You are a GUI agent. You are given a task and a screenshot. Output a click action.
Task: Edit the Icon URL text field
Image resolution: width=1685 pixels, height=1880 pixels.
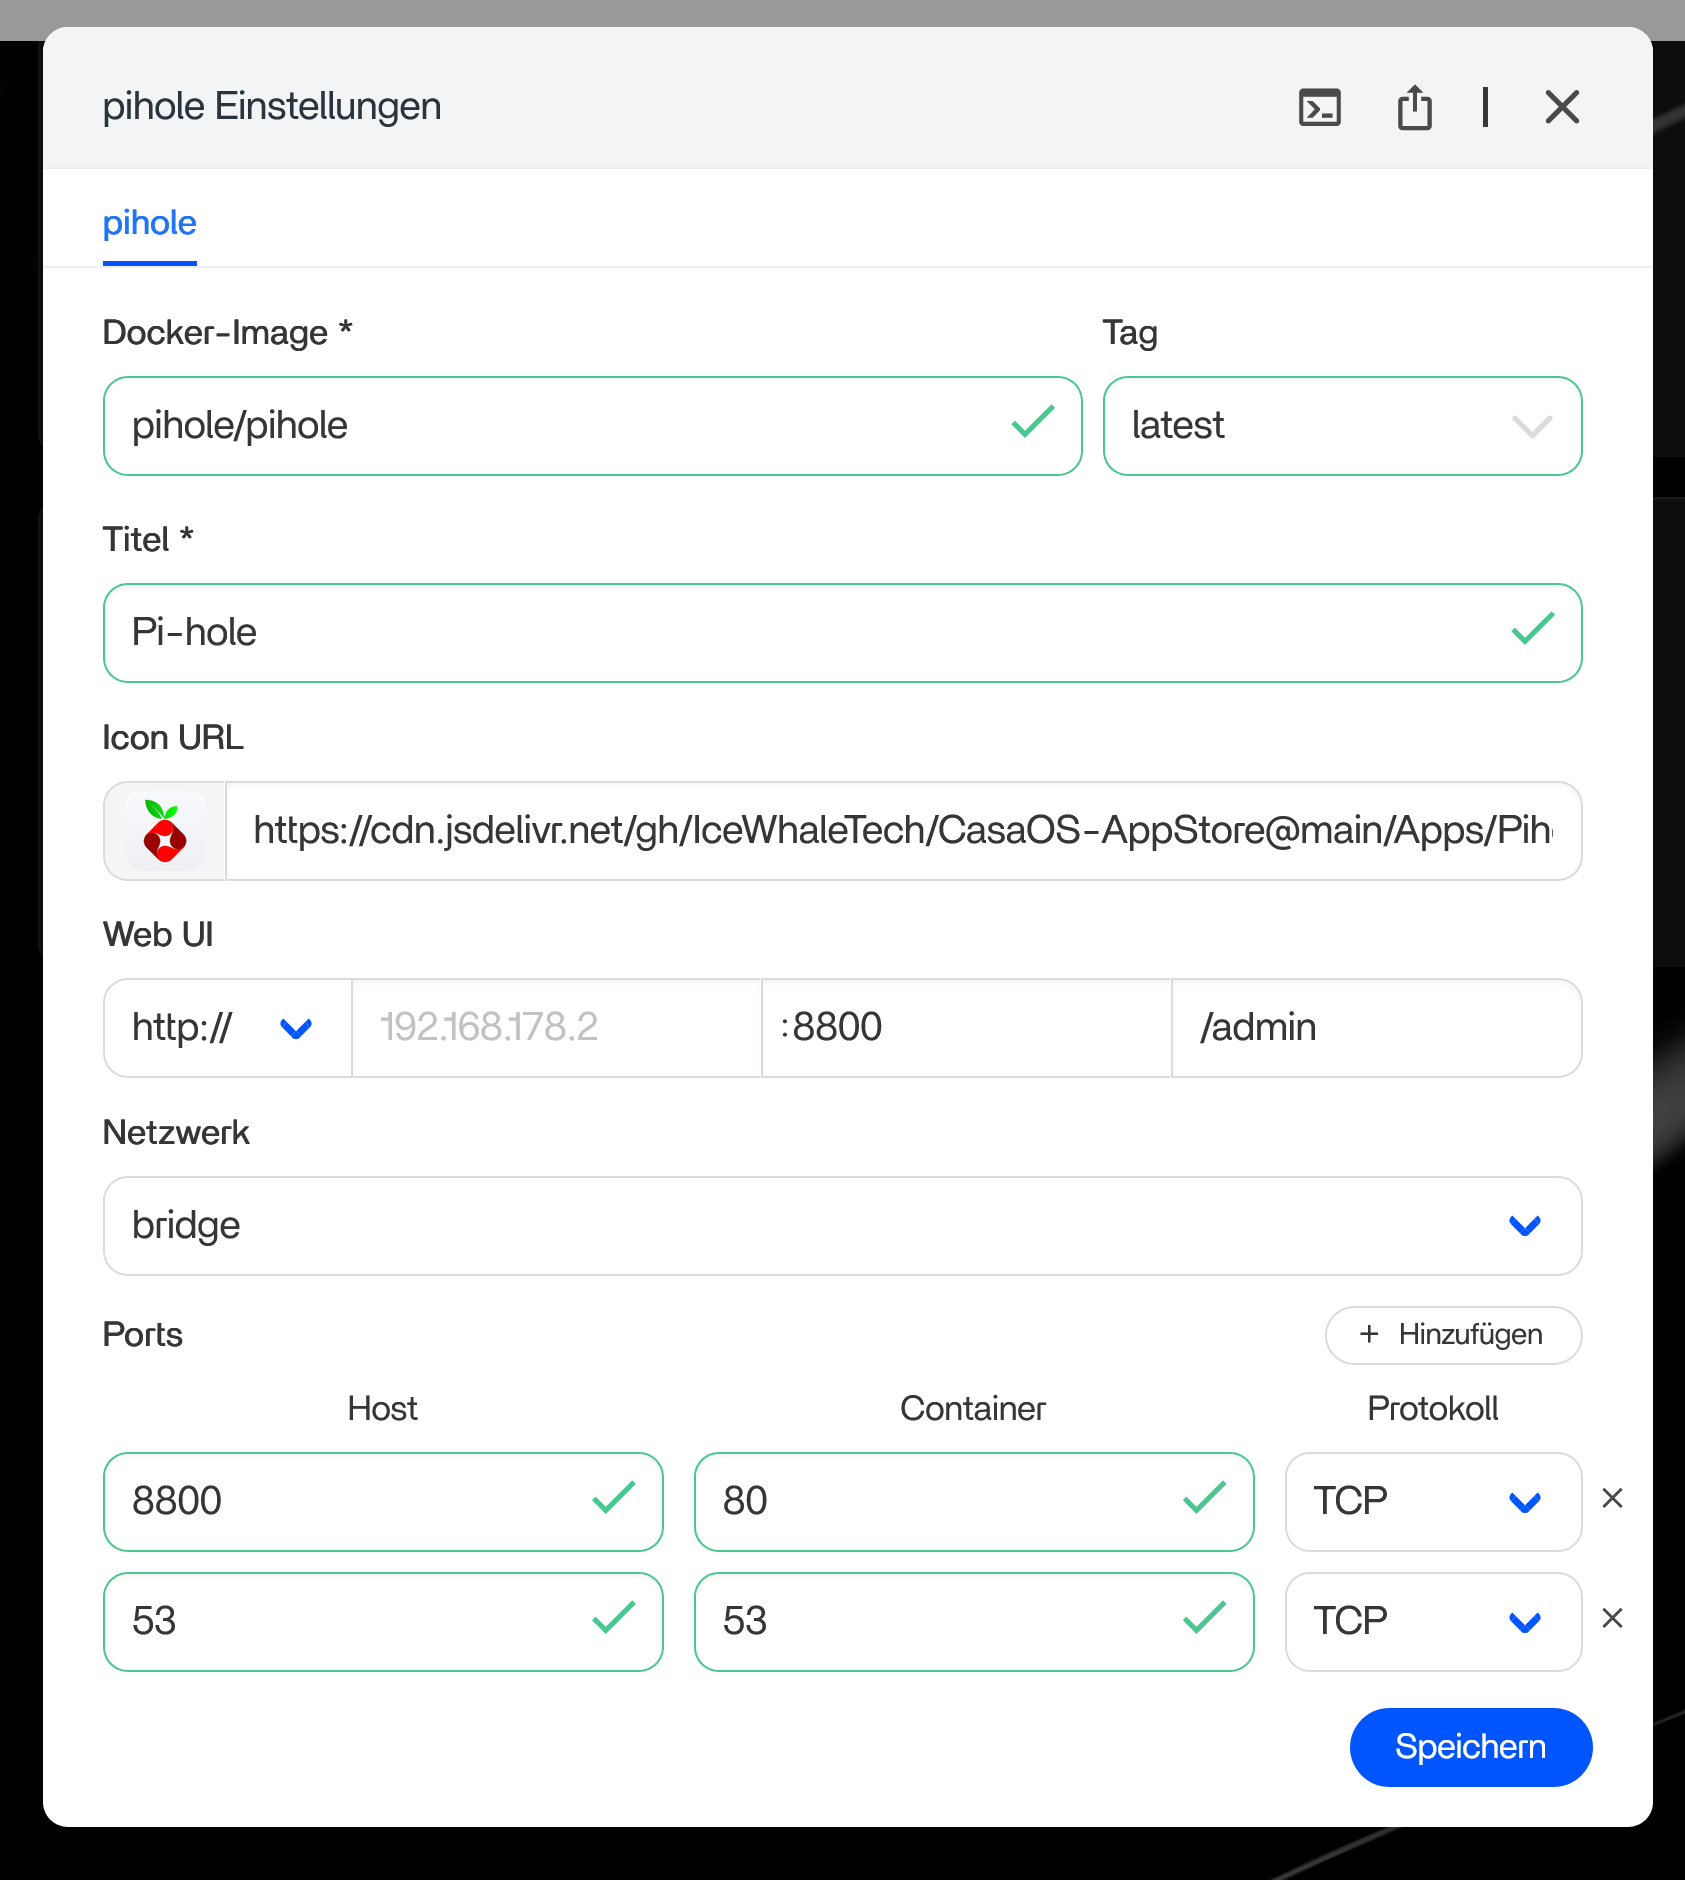[x=902, y=831]
